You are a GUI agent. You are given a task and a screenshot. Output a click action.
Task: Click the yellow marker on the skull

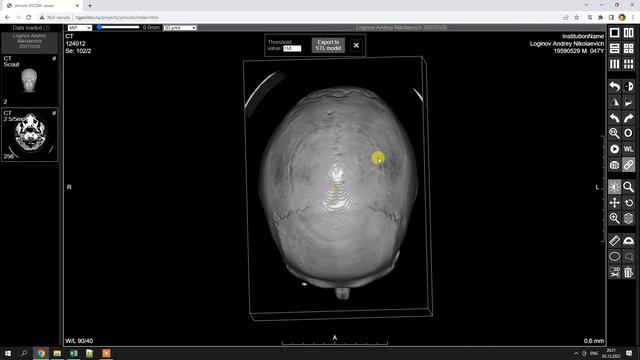tap(378, 158)
